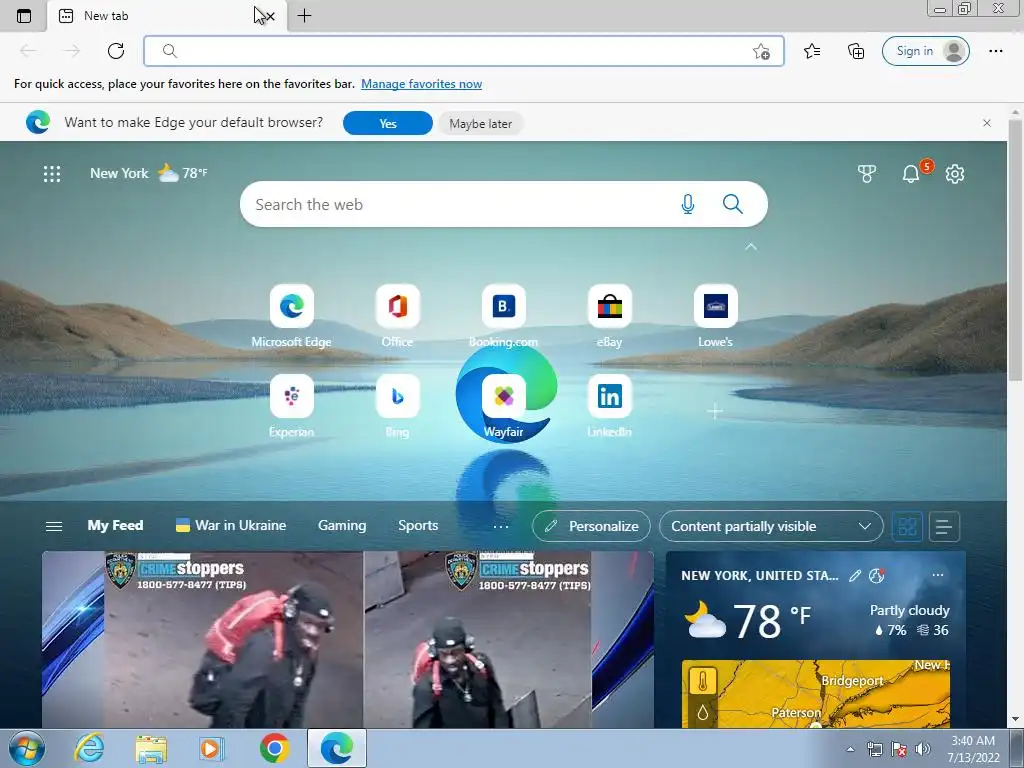Show hidden system tray icons arrow
The width and height of the screenshot is (1024, 768).
850,749
